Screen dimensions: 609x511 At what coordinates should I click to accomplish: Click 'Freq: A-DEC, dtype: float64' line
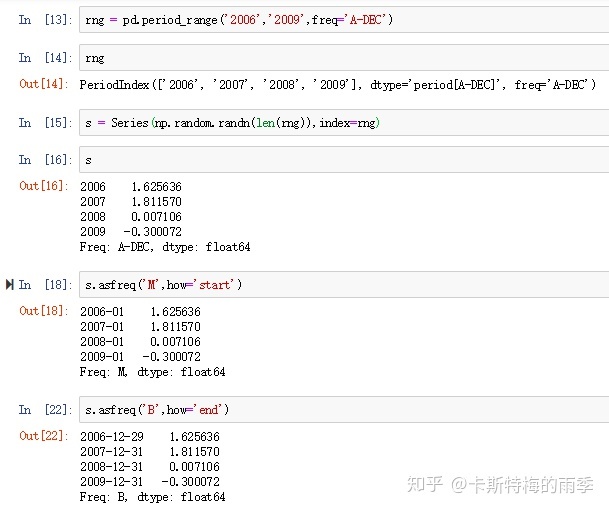[x=165, y=247]
